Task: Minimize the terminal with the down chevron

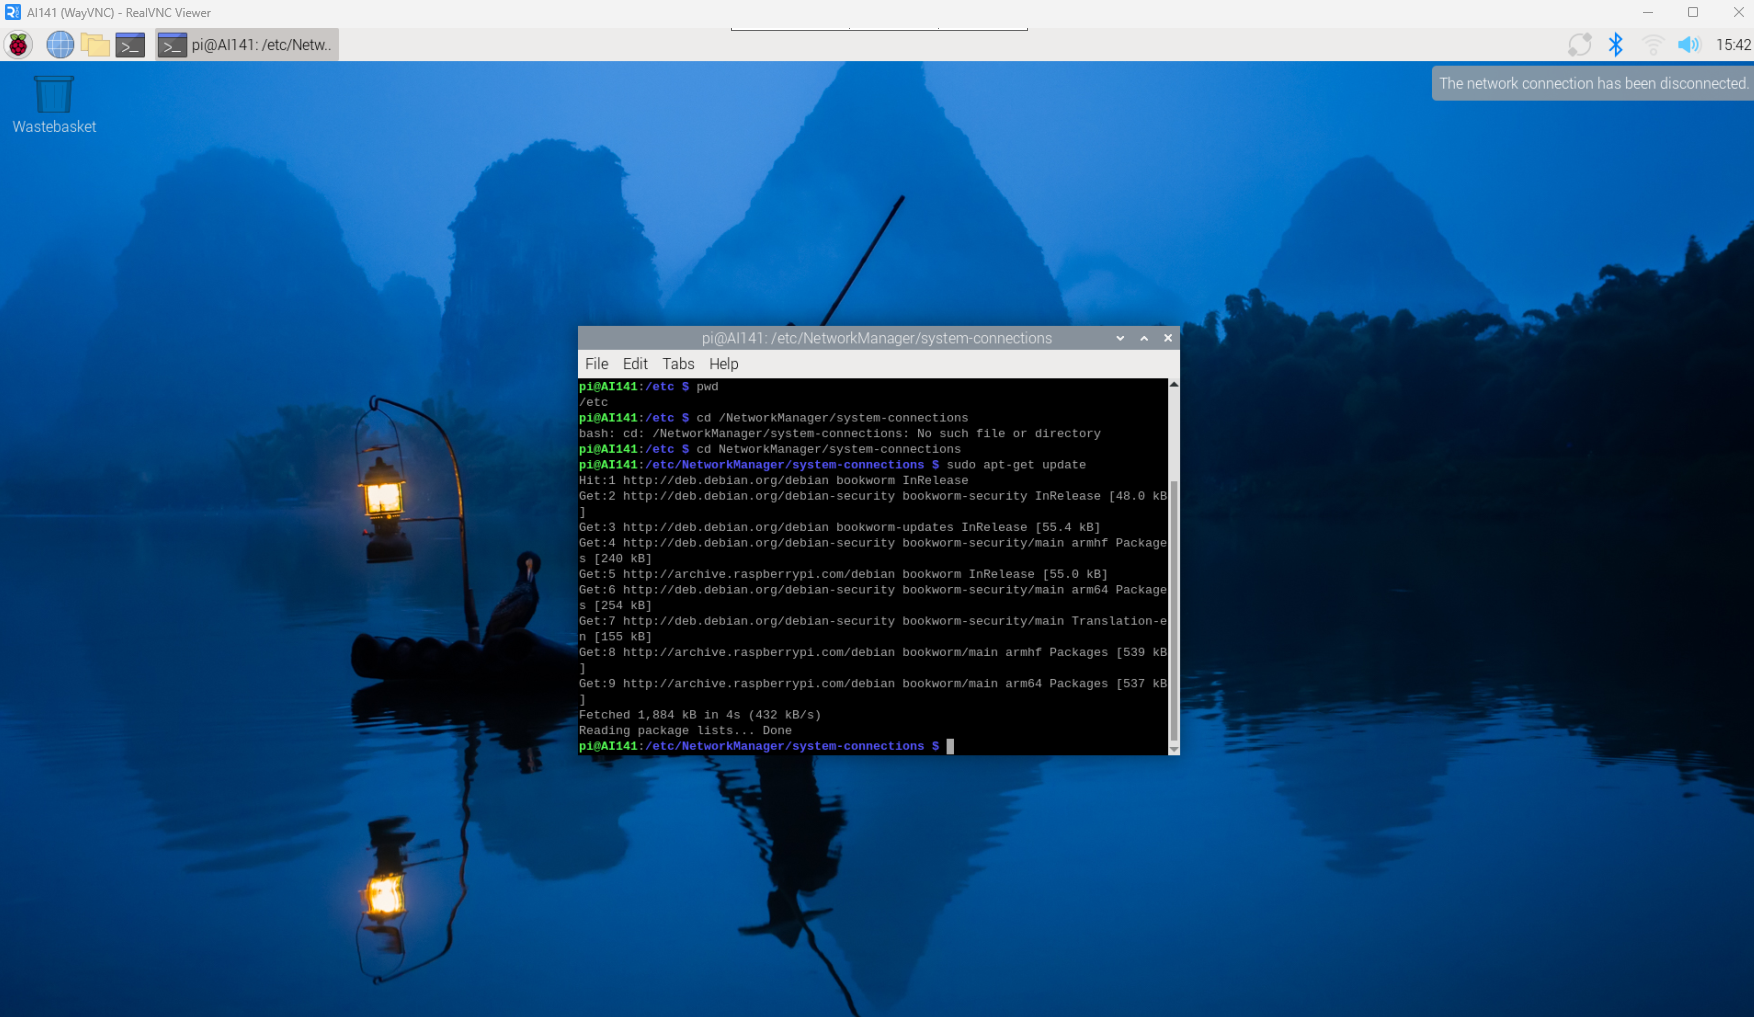Action: pyautogui.click(x=1120, y=339)
